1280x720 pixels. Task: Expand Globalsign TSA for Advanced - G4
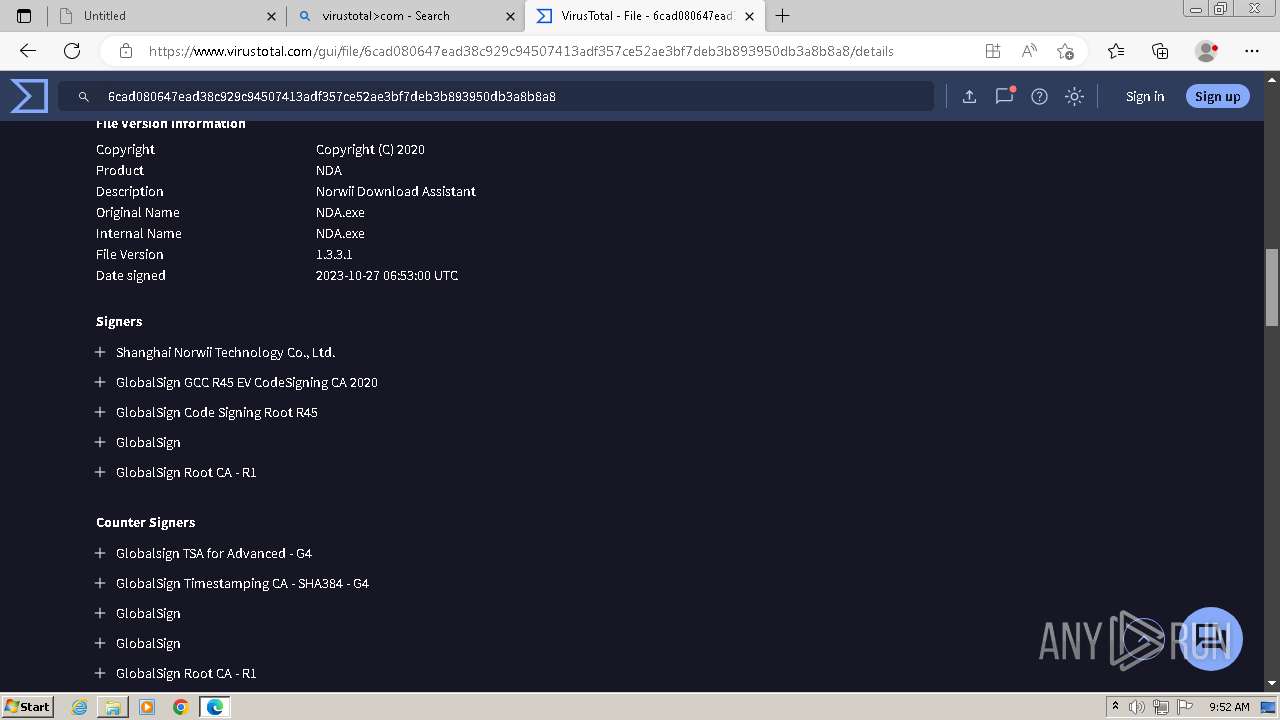click(x=100, y=553)
